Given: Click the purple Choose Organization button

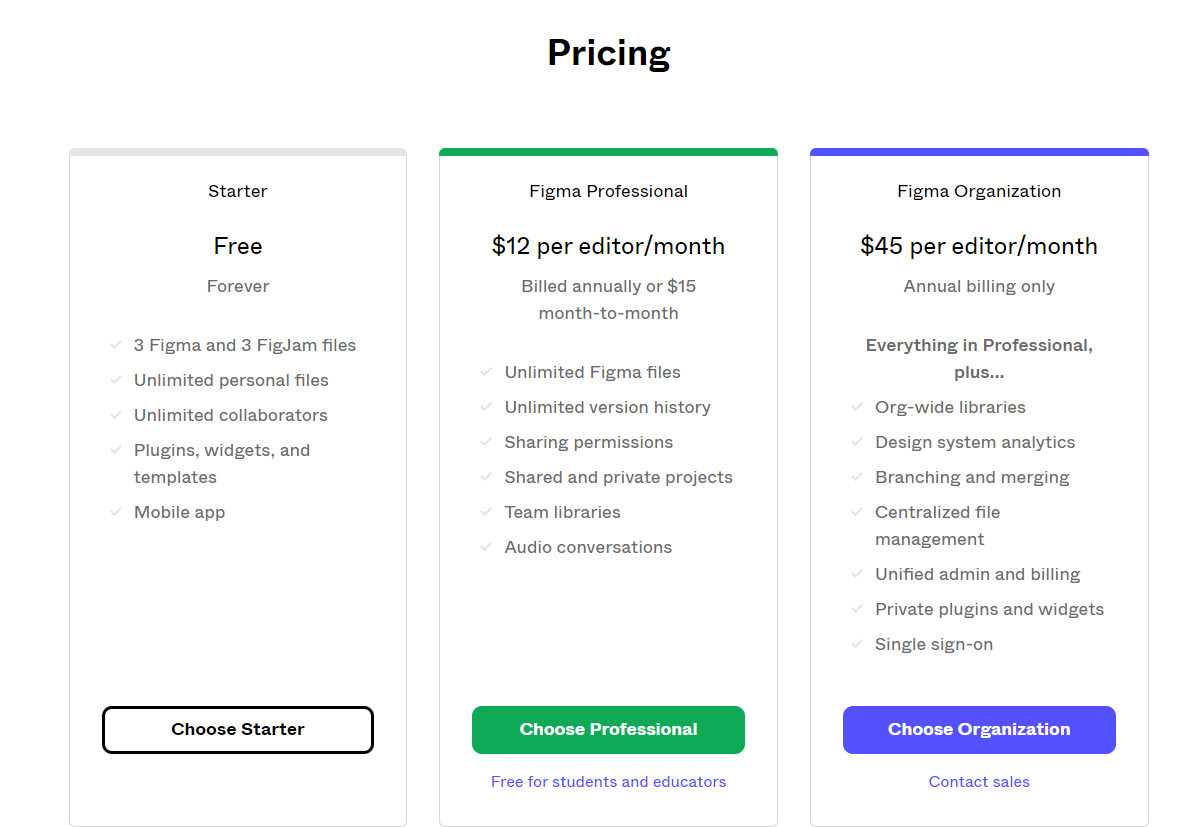Looking at the screenshot, I should pyautogui.click(x=979, y=729).
